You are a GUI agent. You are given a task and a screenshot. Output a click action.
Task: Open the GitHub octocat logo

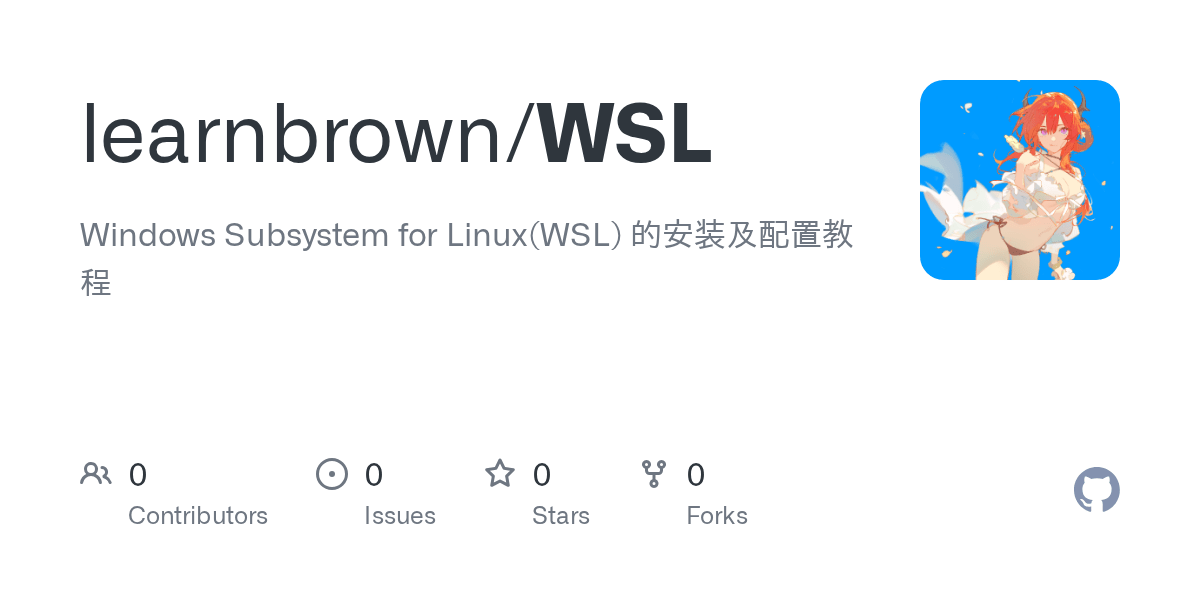pyautogui.click(x=1097, y=490)
